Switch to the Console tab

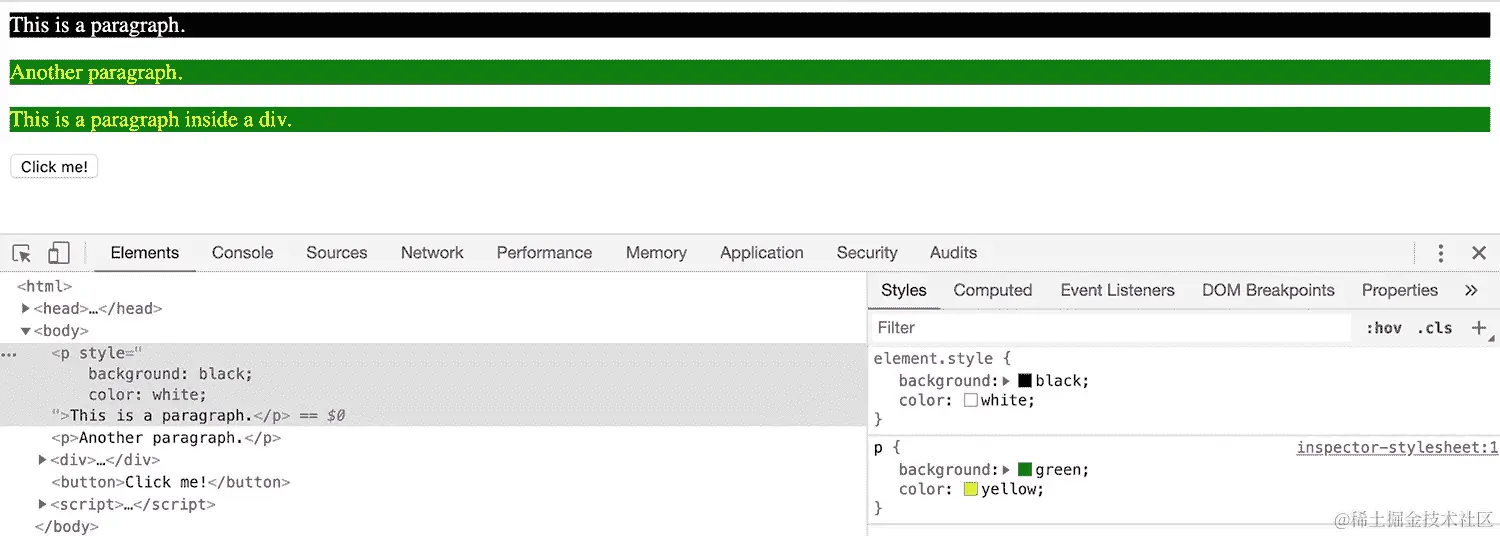(x=242, y=253)
